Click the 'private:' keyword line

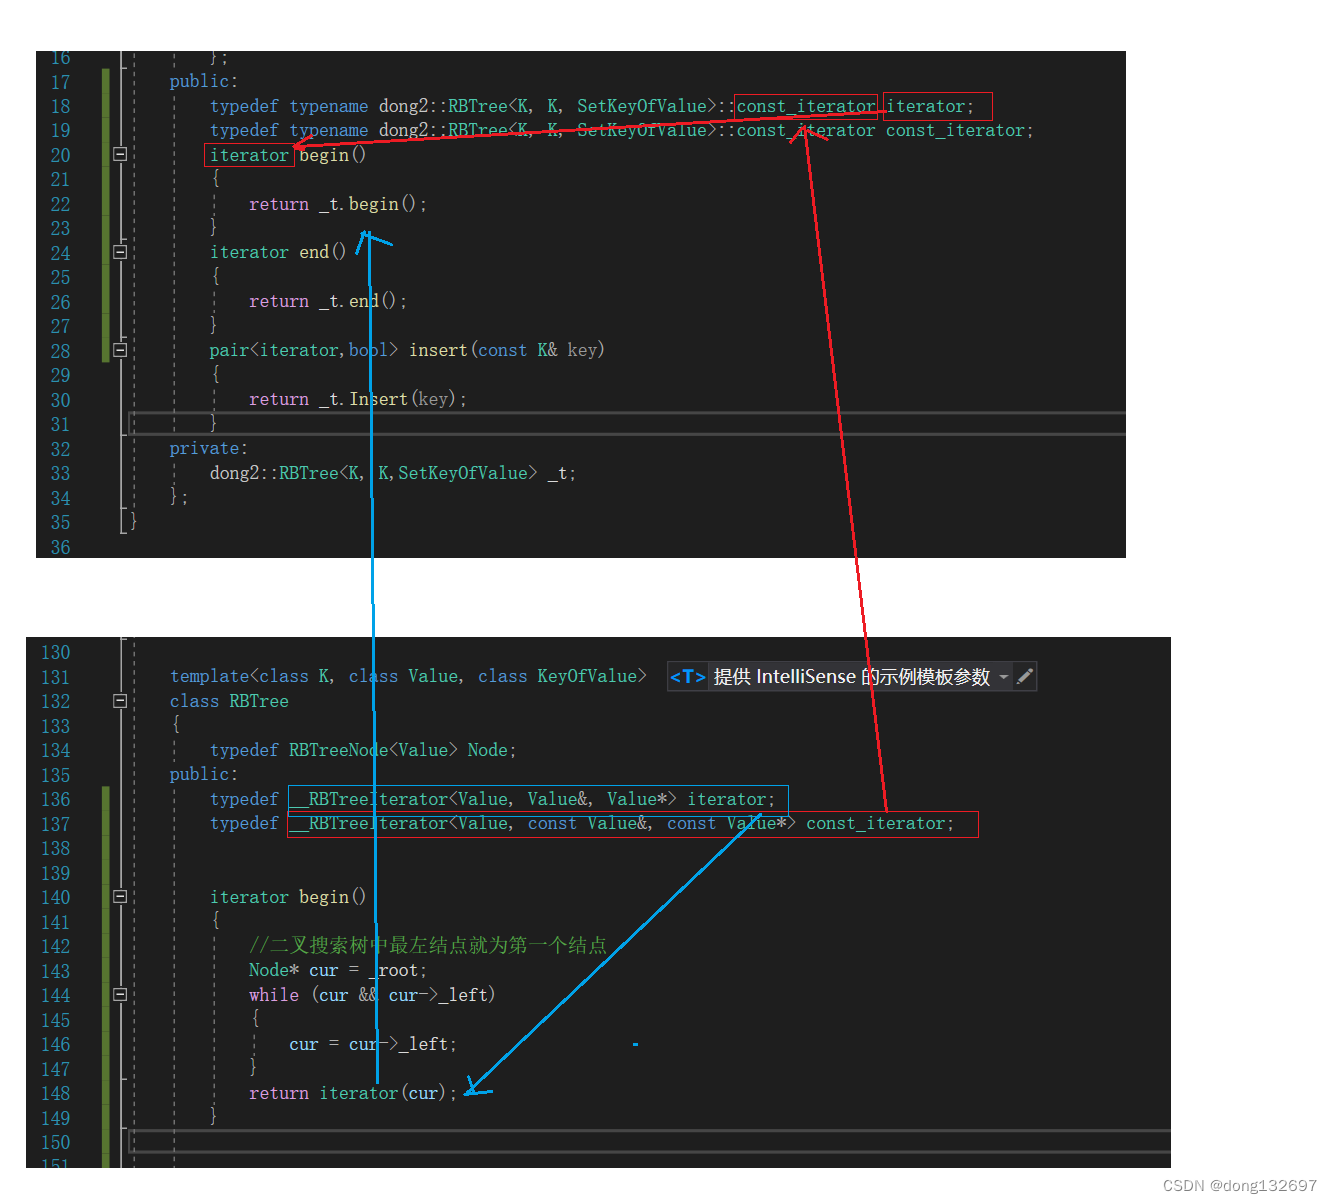208,448
